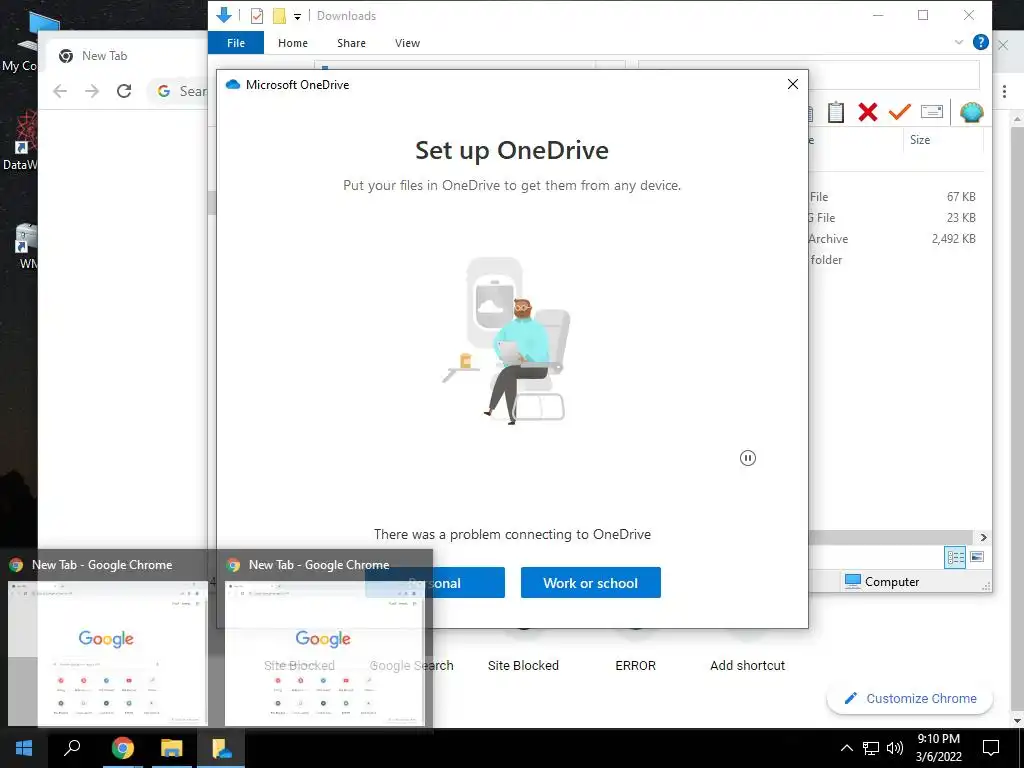Click the red X delete toolbar icon
Screen dimensions: 1024x768
(x=868, y=112)
